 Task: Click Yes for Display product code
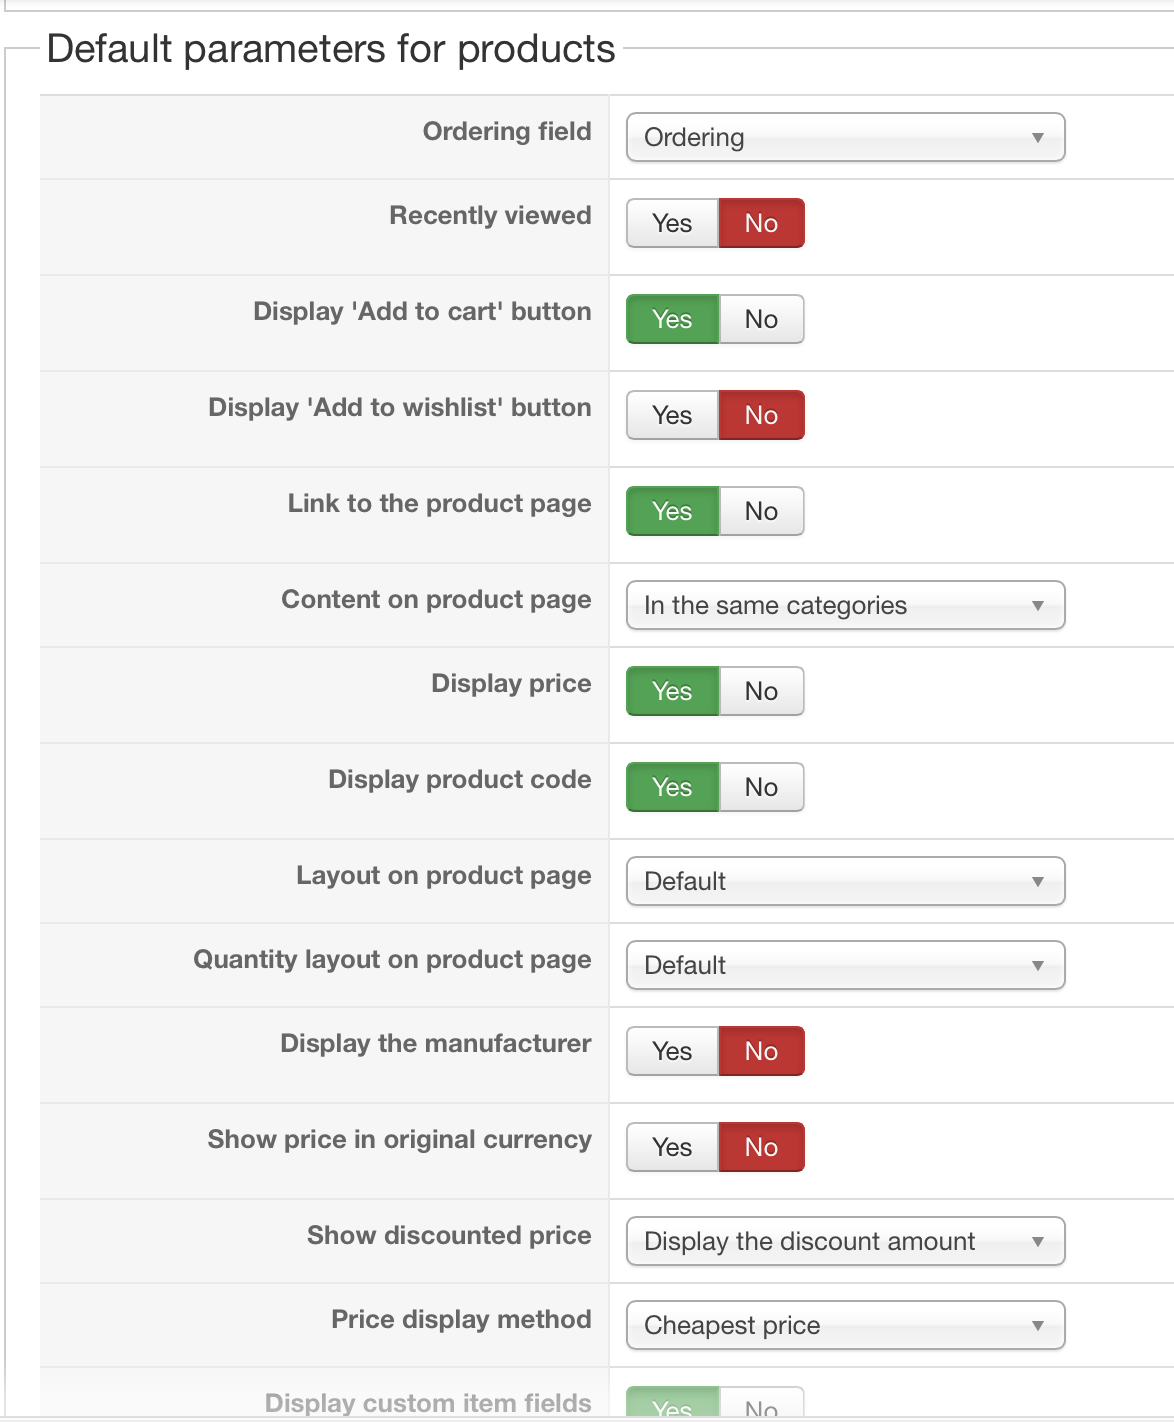point(672,787)
